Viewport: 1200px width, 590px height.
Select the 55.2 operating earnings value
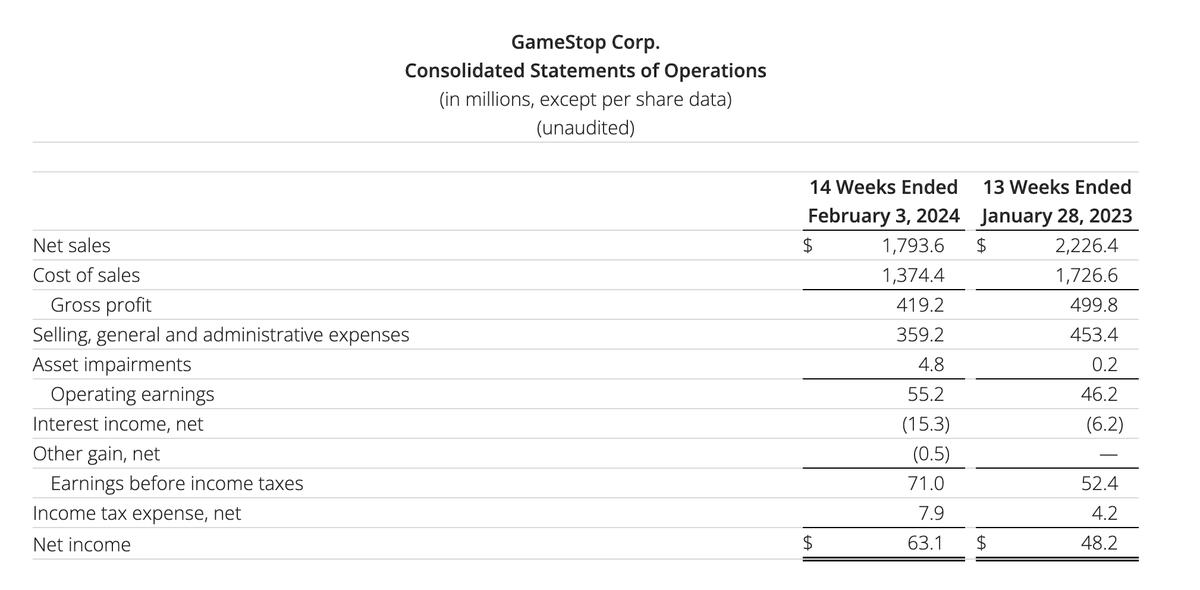(x=926, y=395)
